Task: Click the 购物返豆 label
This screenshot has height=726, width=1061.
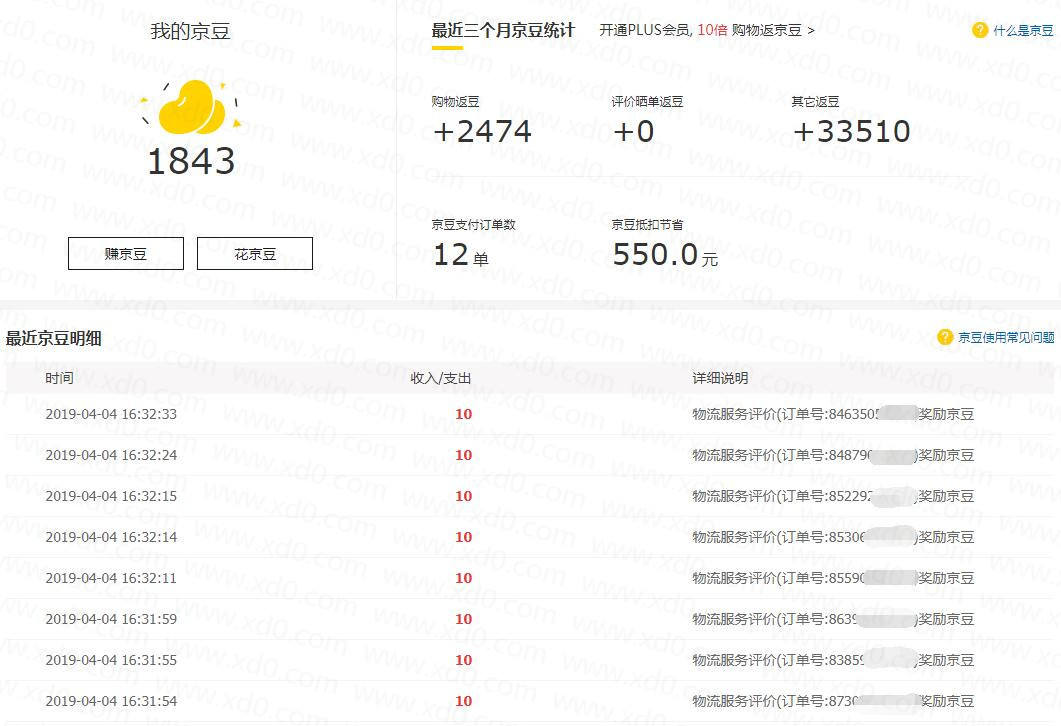Action: point(455,101)
